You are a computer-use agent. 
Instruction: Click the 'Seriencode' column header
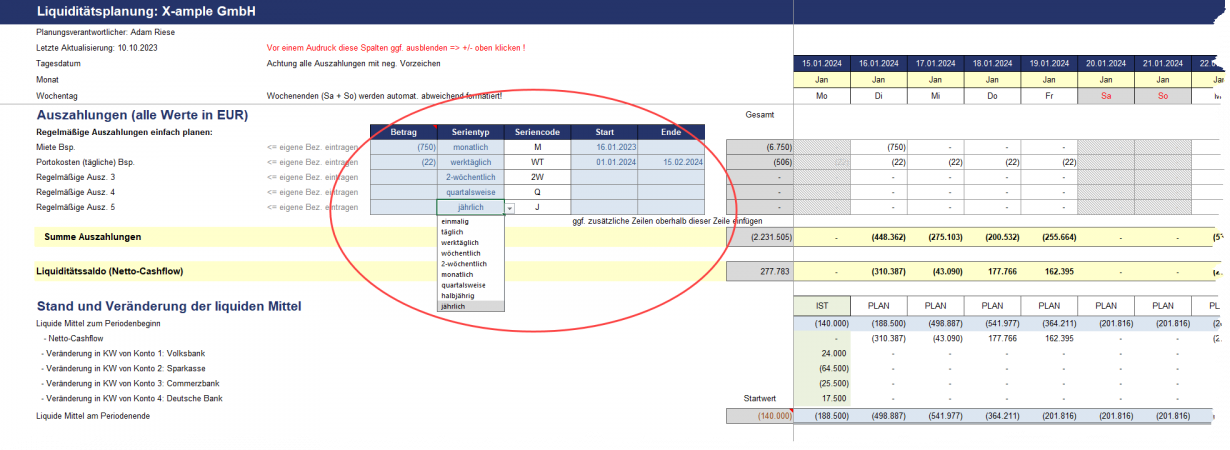point(537,132)
